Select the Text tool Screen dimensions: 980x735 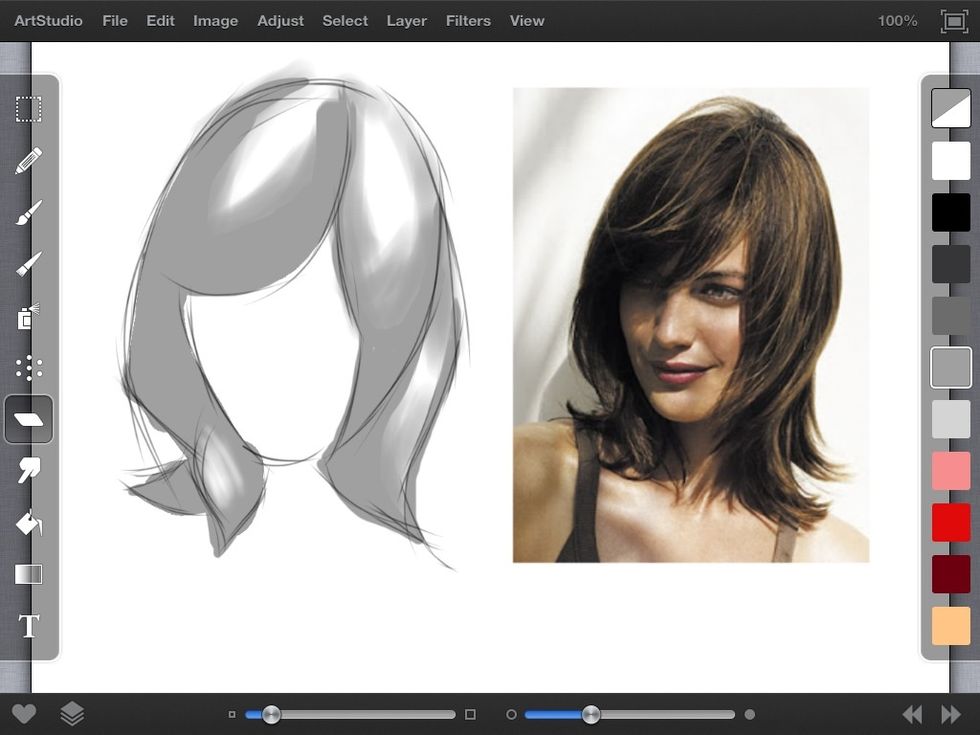[x=29, y=626]
